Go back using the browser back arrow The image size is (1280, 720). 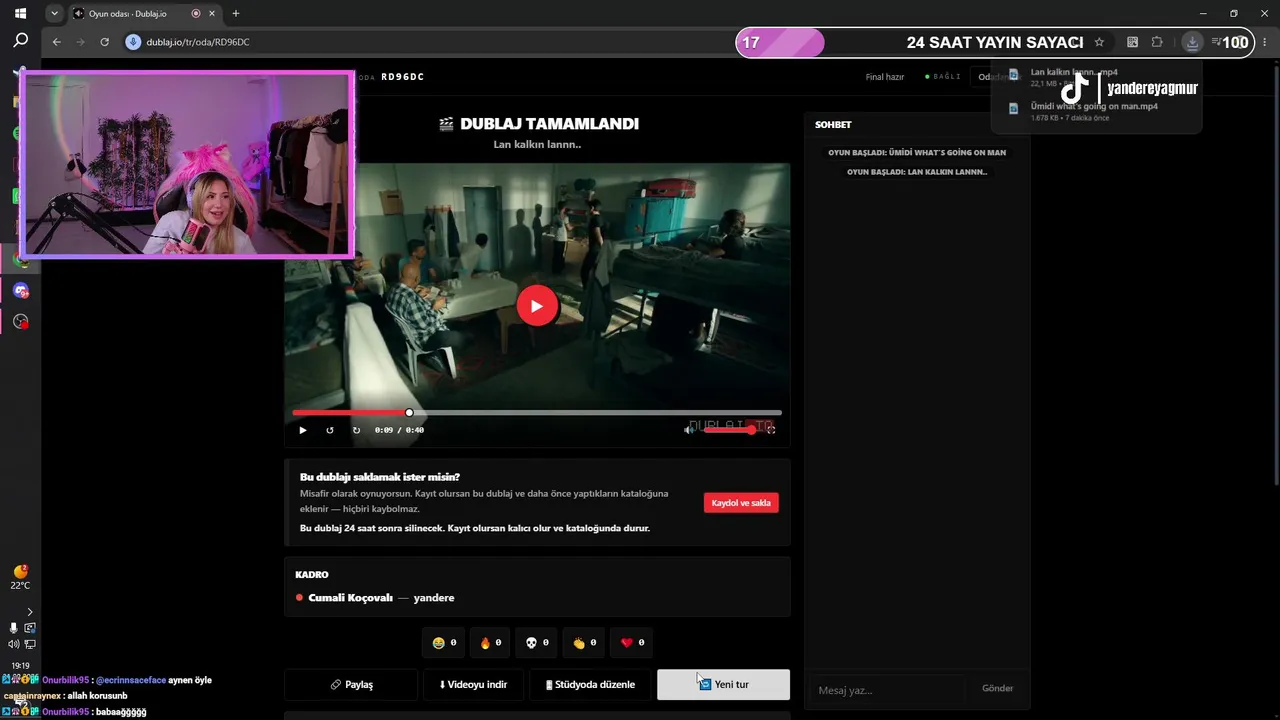(57, 42)
